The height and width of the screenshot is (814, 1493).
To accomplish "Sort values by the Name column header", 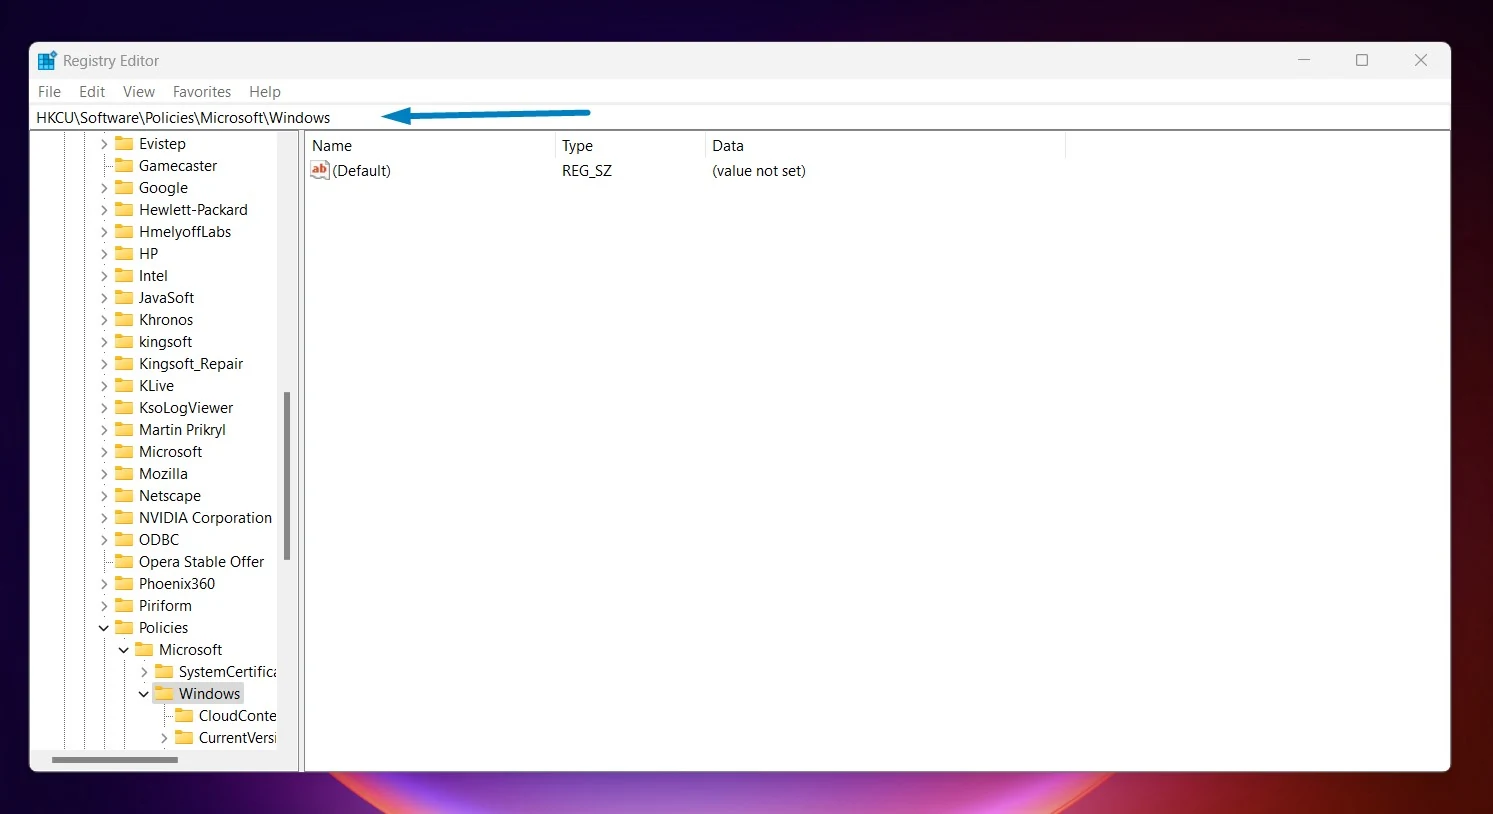I will (x=430, y=146).
